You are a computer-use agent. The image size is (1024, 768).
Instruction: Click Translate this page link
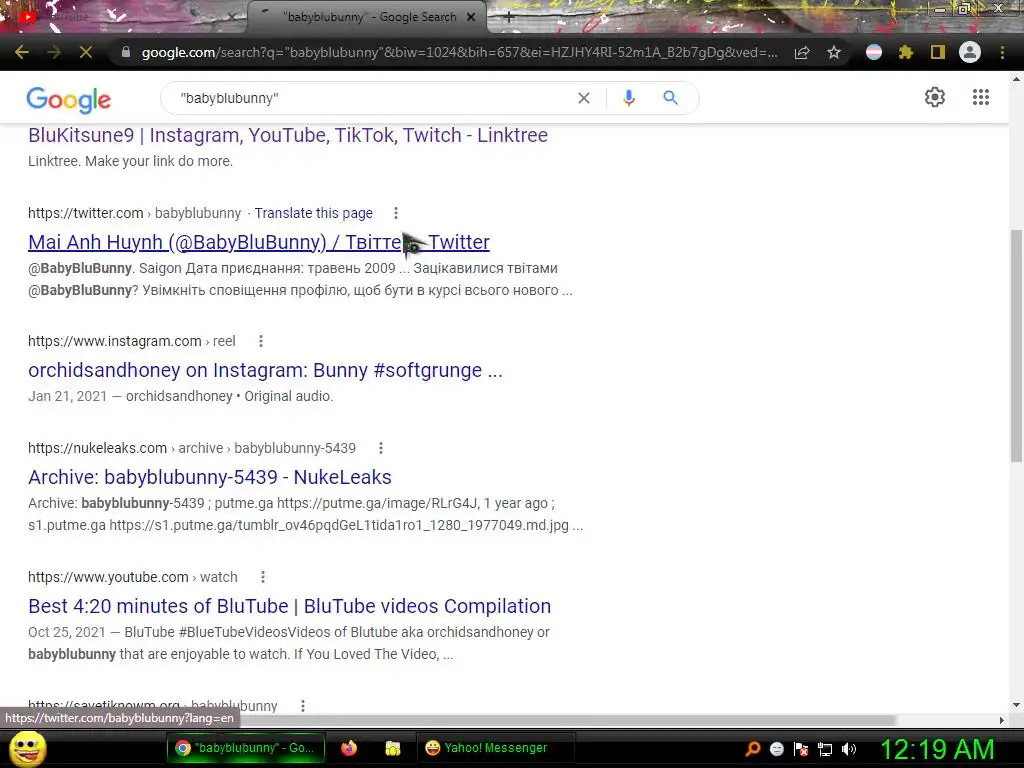click(313, 213)
